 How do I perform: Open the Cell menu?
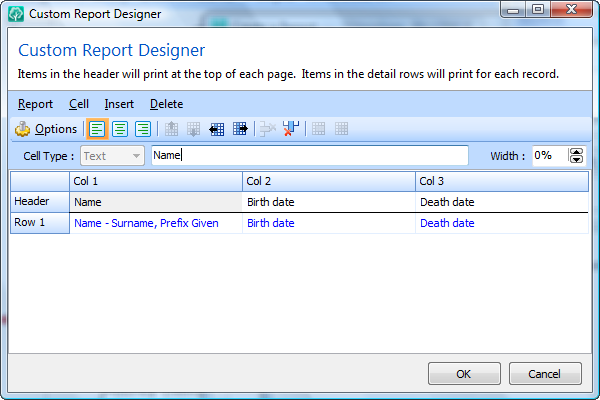coord(79,104)
